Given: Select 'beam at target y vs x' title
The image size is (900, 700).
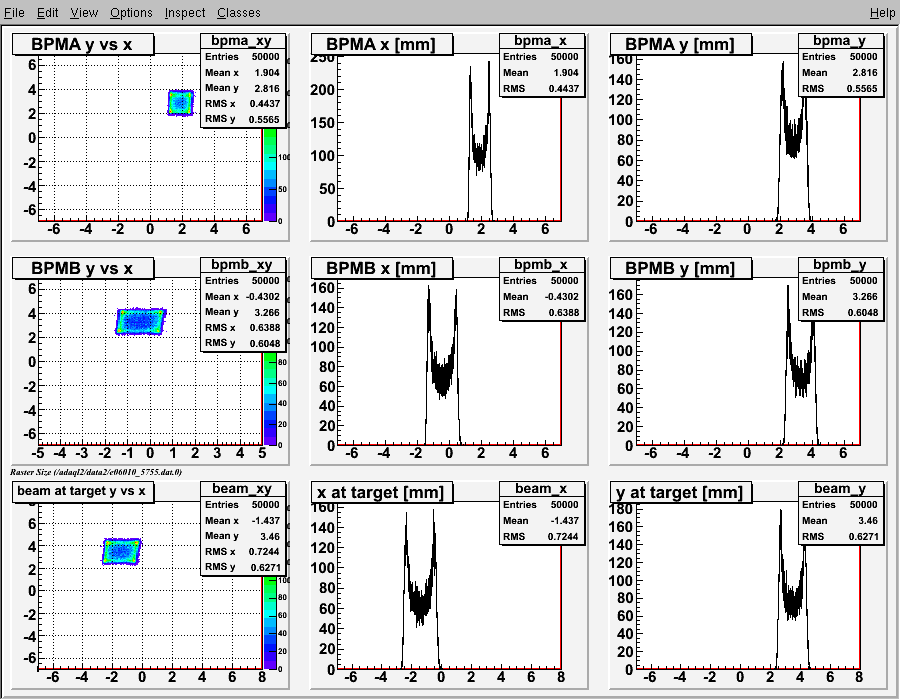Looking at the screenshot, I should pyautogui.click(x=83, y=492).
